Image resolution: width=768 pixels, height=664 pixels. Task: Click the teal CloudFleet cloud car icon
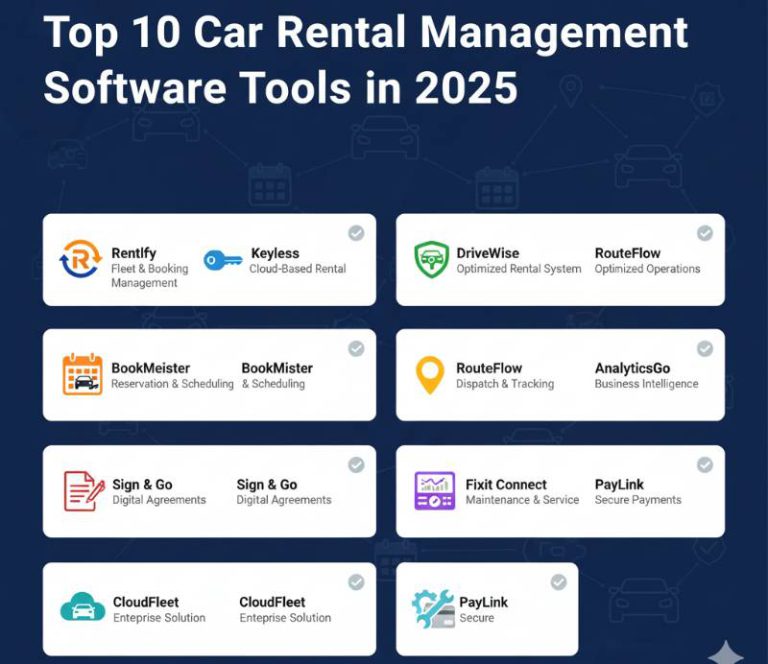tap(83, 607)
